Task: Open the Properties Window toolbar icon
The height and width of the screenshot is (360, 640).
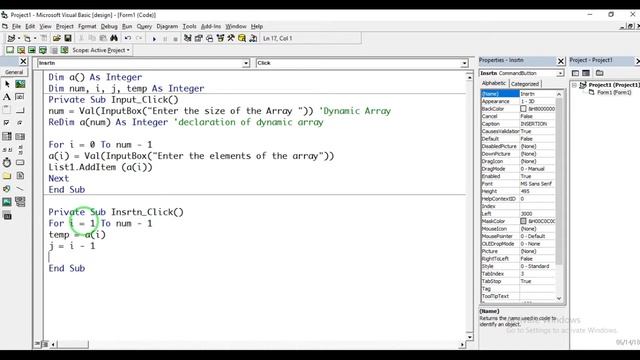Action: click(198, 38)
